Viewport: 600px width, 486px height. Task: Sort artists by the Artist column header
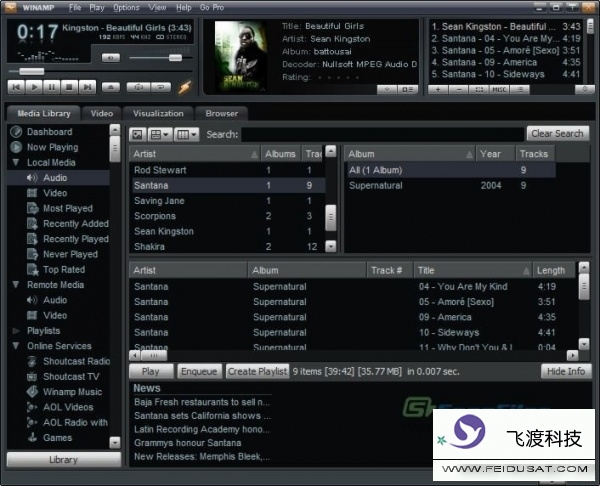[x=195, y=154]
